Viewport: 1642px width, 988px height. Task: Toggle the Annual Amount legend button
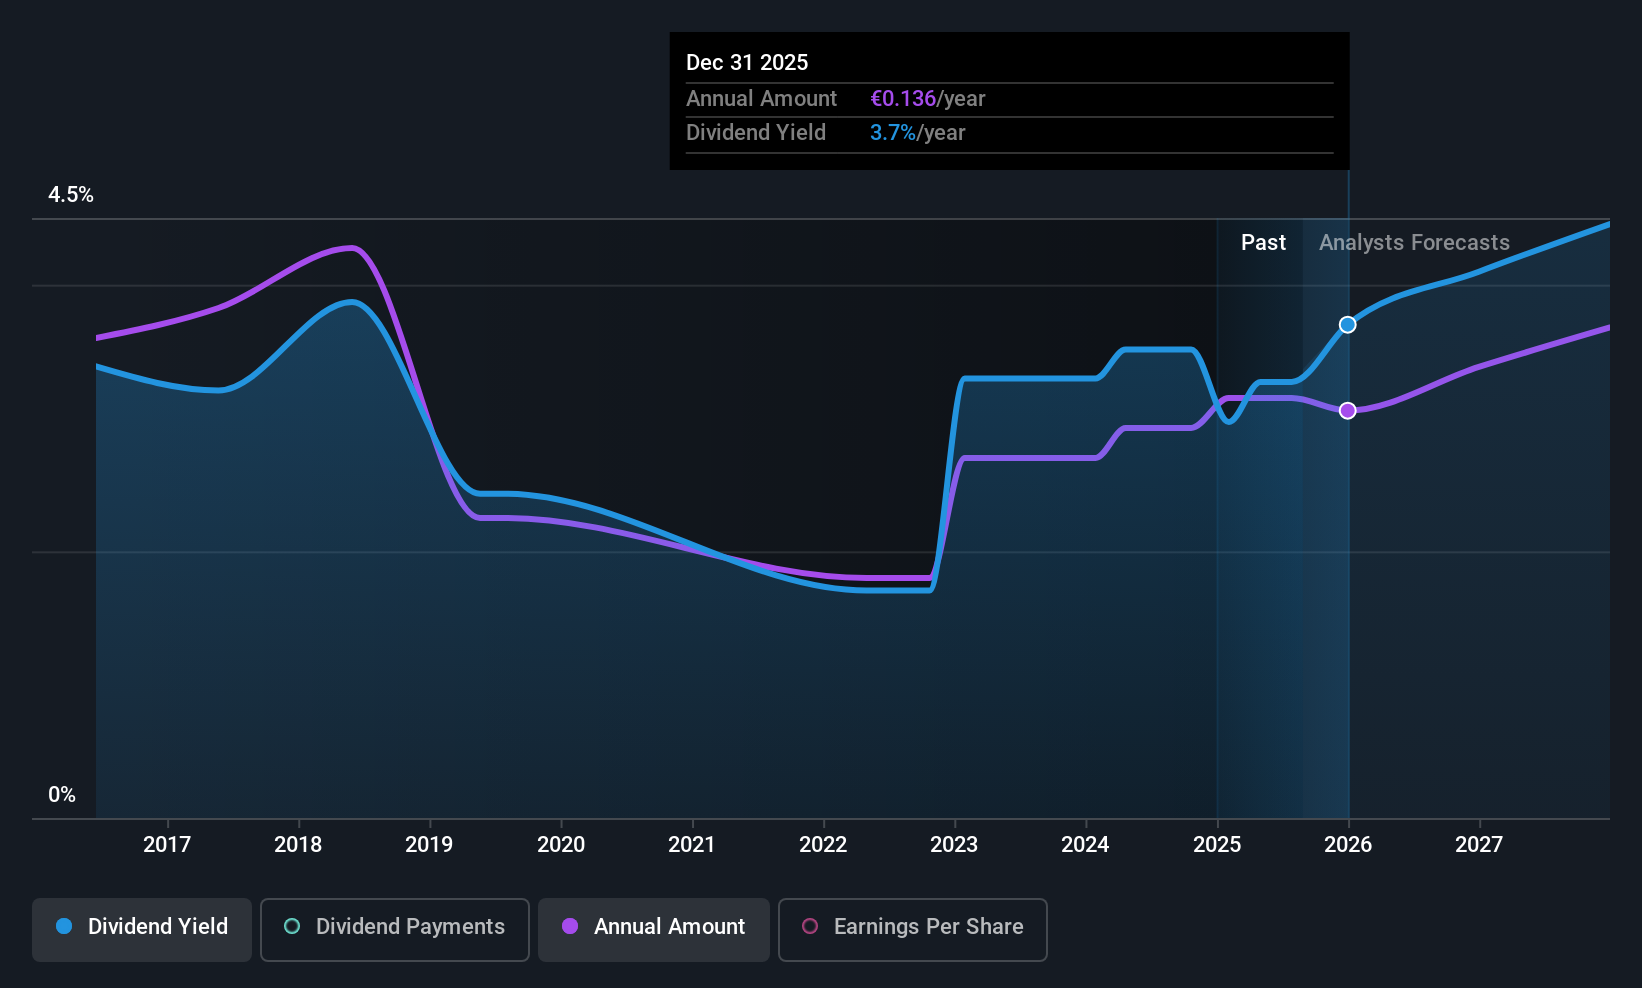tap(654, 929)
